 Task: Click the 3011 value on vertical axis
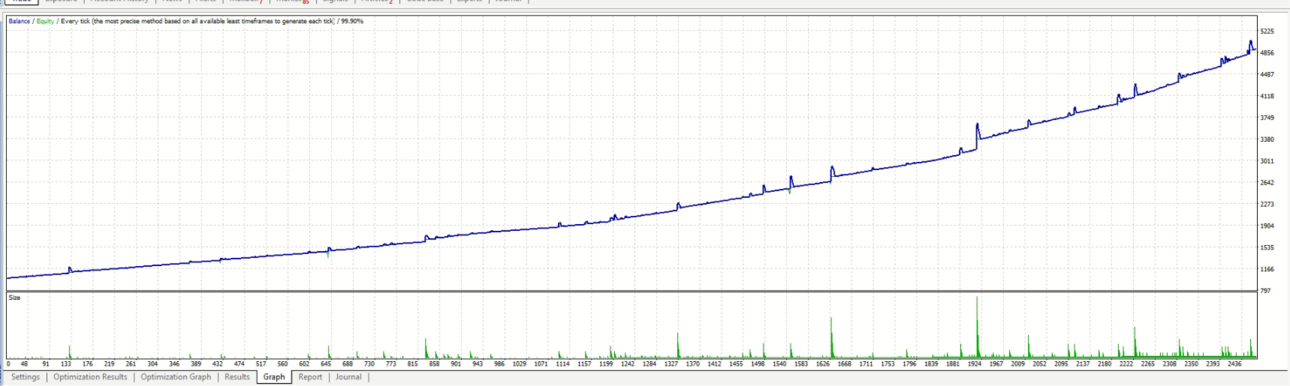1268,161
